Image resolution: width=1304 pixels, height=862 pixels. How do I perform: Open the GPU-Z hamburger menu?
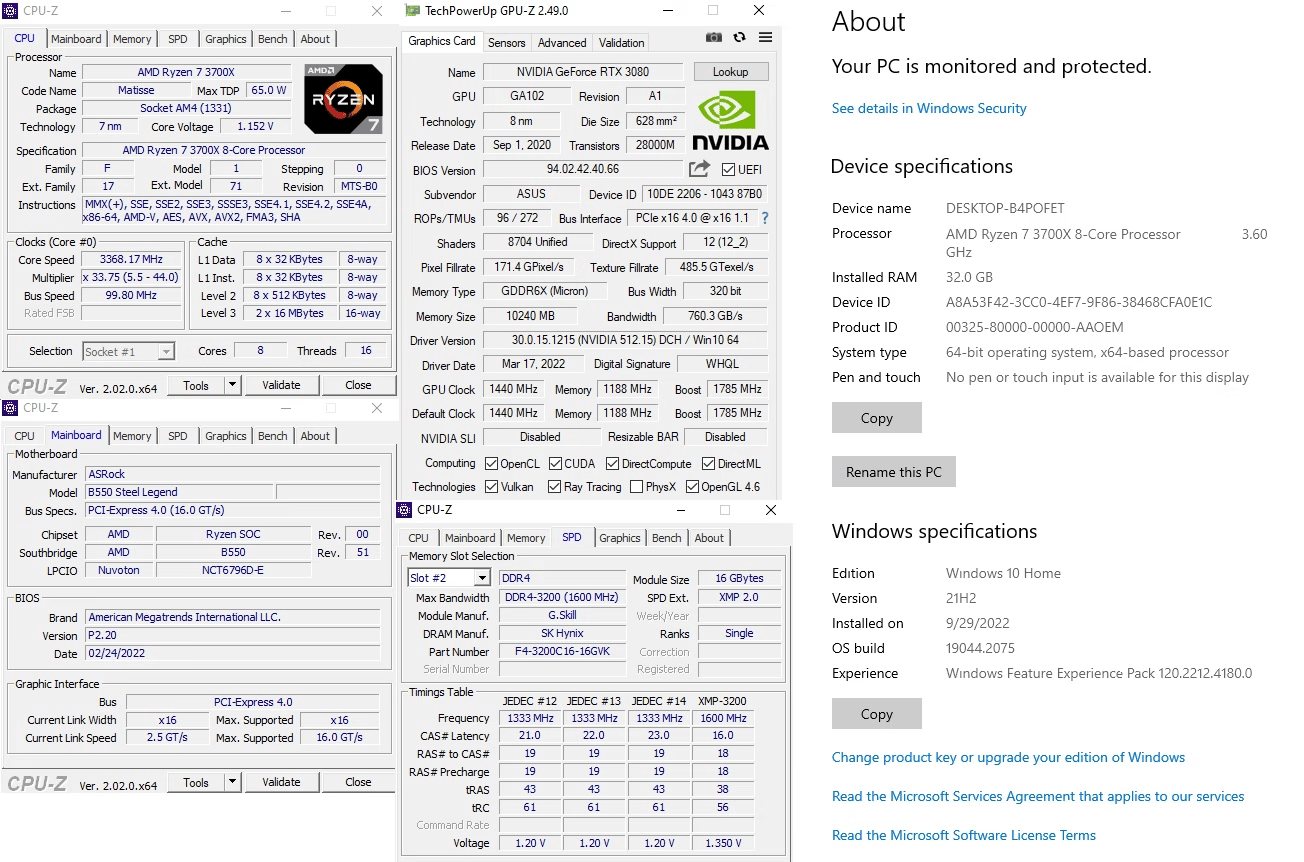click(765, 37)
